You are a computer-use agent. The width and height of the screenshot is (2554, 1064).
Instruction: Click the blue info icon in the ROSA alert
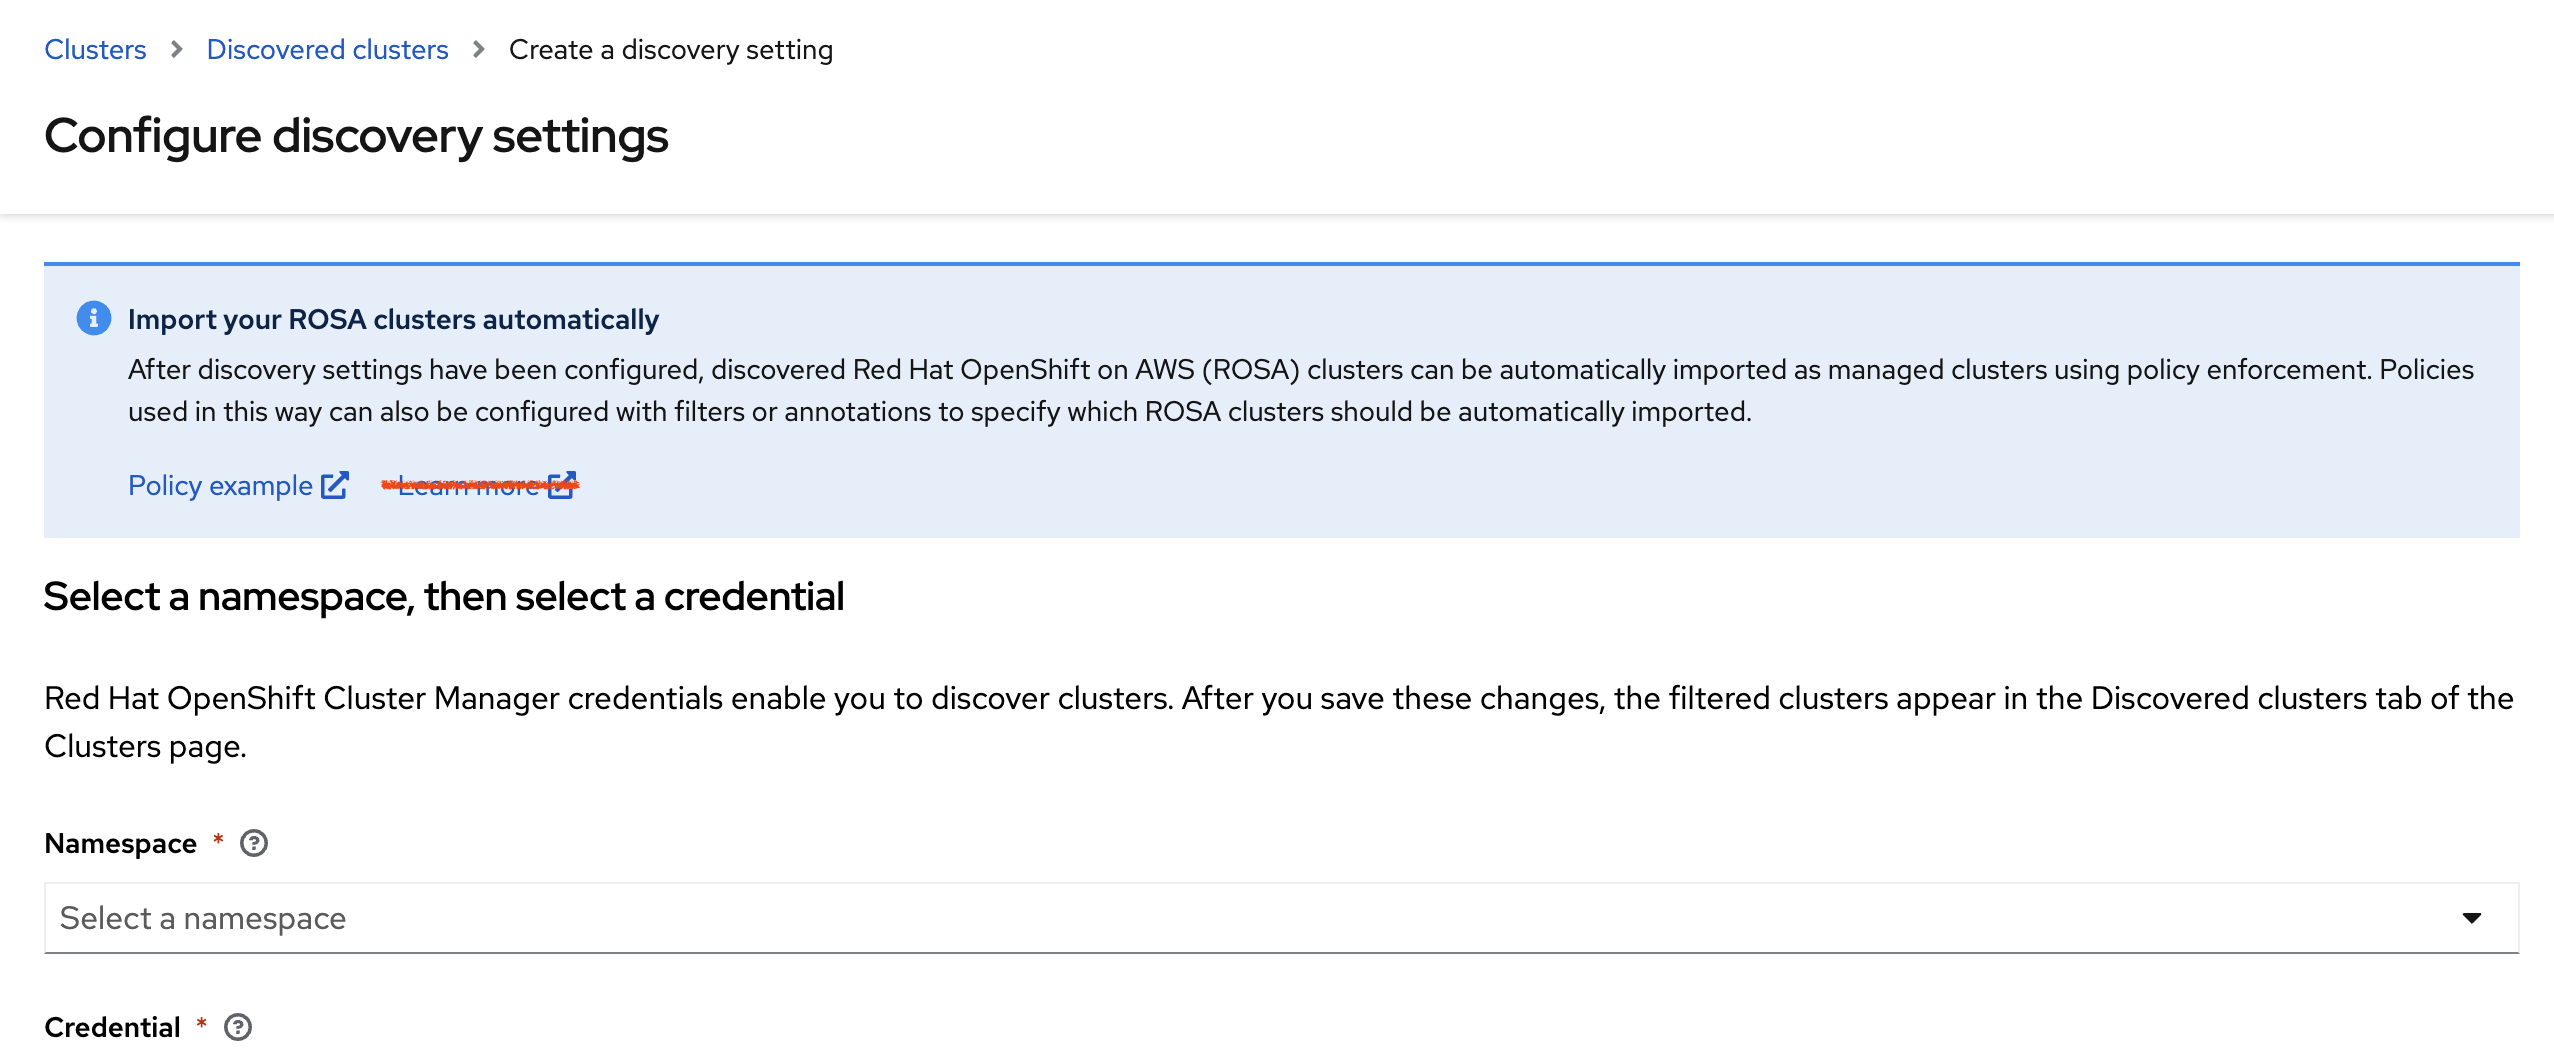point(94,318)
